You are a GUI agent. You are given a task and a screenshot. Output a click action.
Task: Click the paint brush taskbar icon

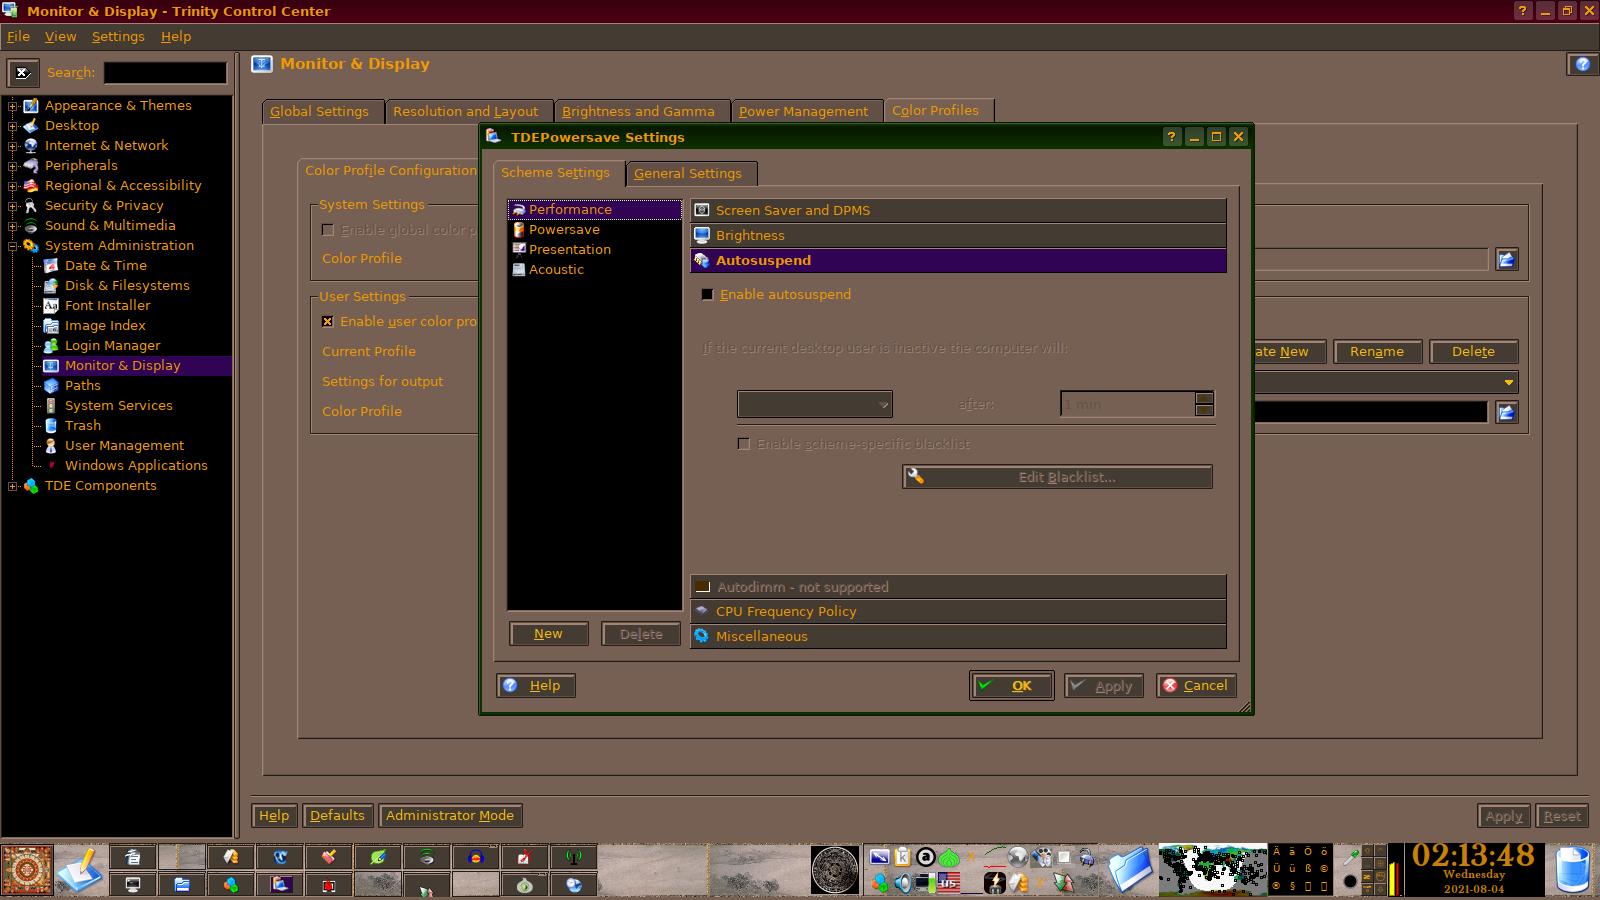329,857
